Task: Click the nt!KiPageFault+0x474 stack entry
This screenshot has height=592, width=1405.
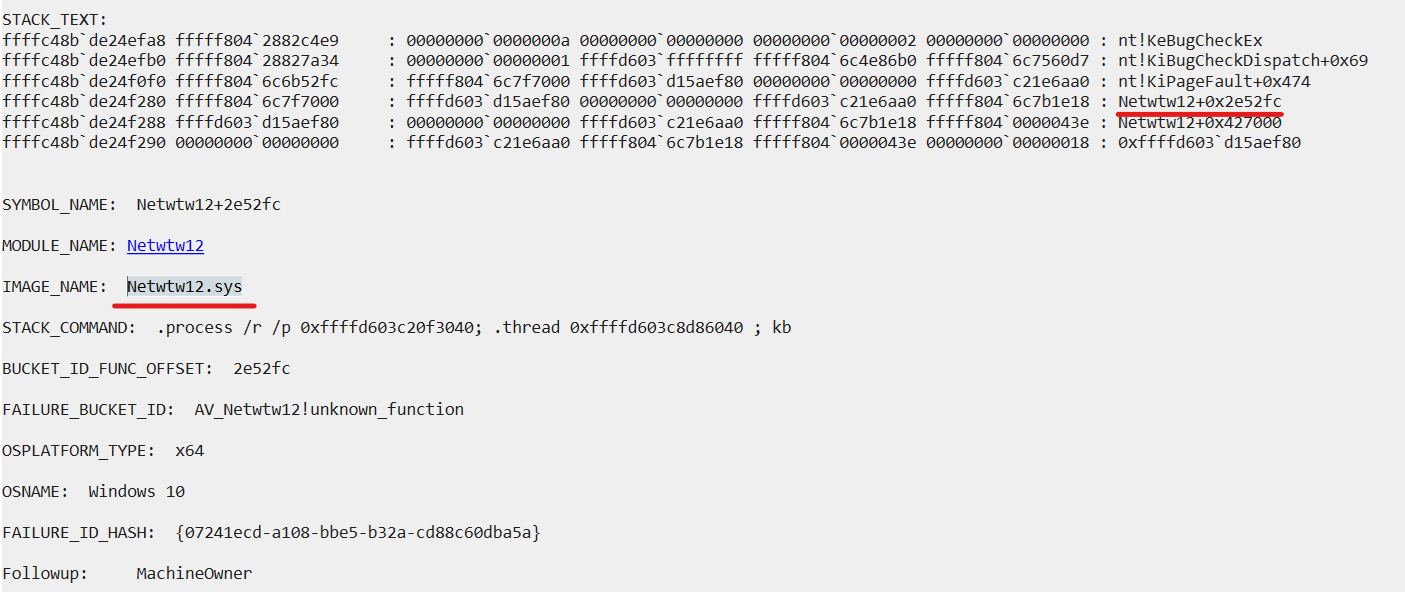Action: tap(1214, 82)
